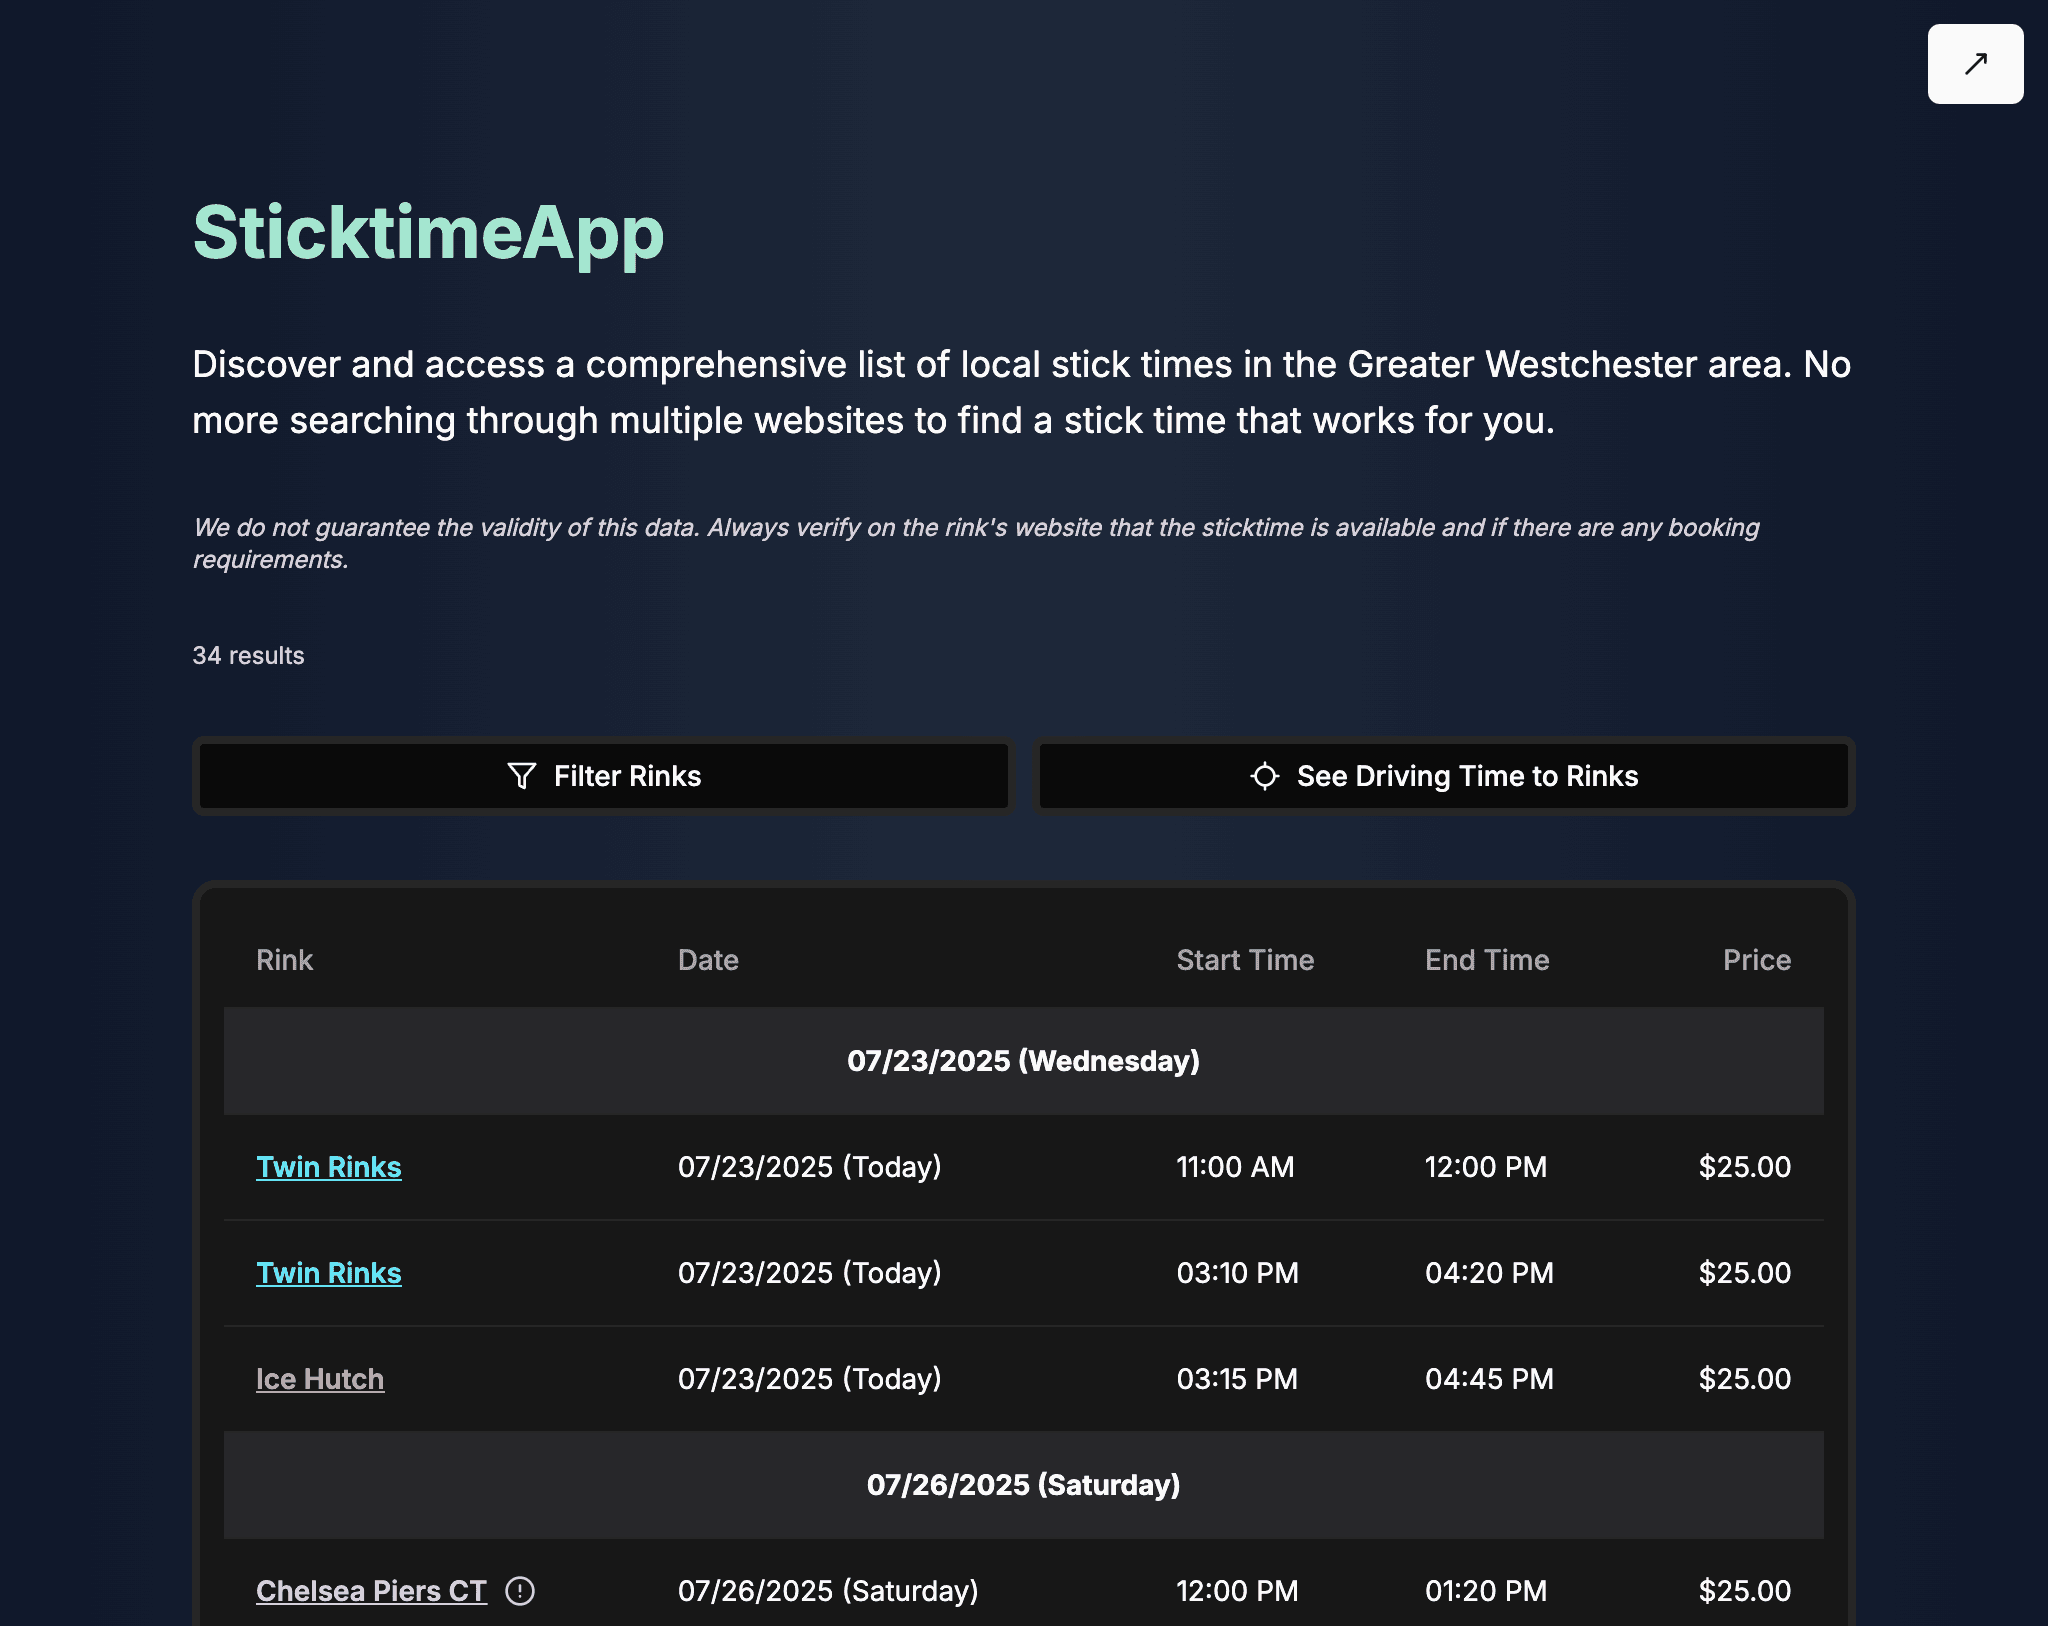The width and height of the screenshot is (2048, 1626).
Task: Open the Ice Hutch rink link
Action: (320, 1379)
